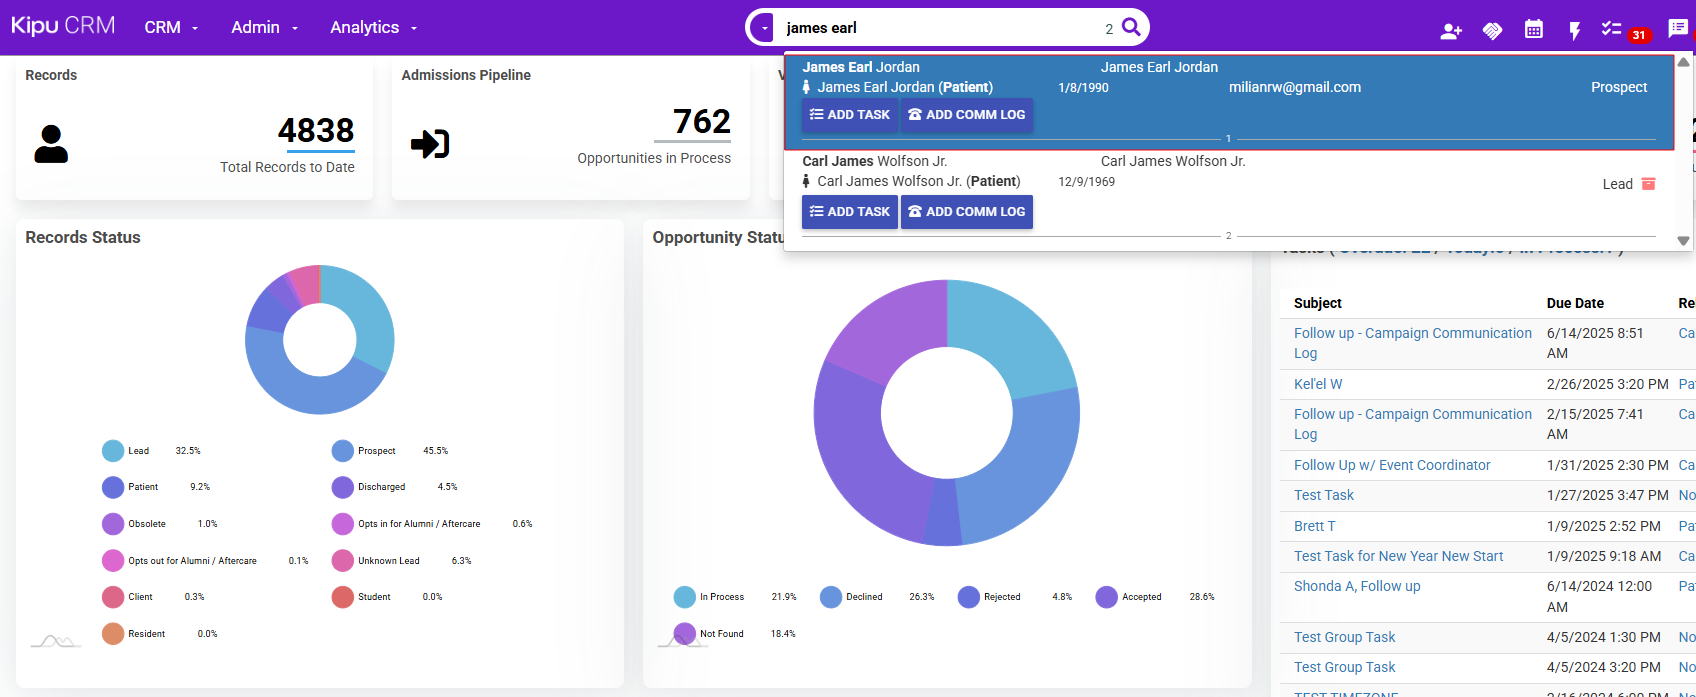Open the CRM dropdown menu
The height and width of the screenshot is (697, 1696).
171,28
